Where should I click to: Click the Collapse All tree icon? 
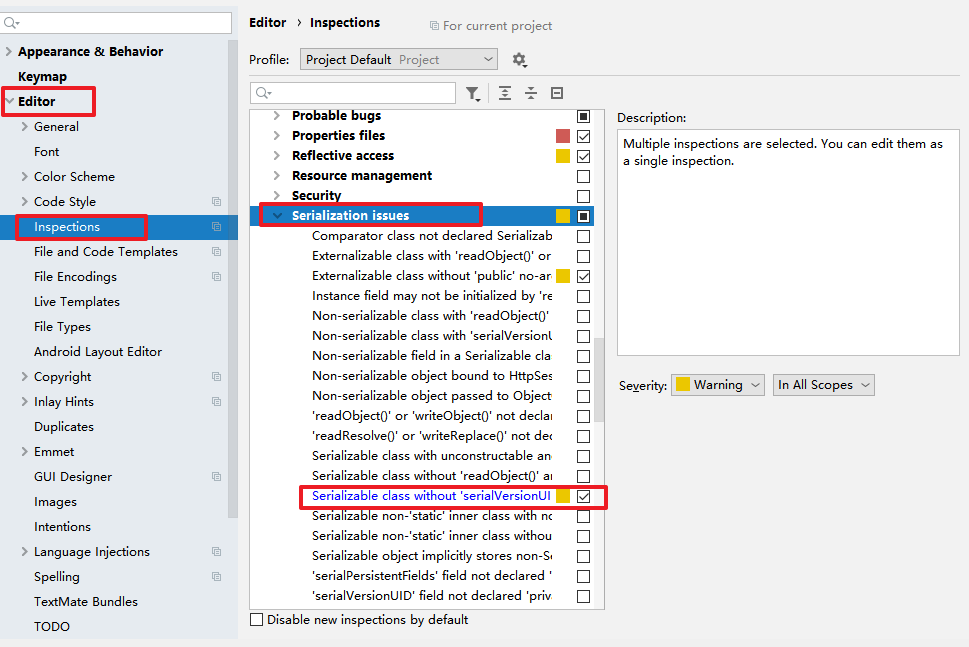[531, 93]
